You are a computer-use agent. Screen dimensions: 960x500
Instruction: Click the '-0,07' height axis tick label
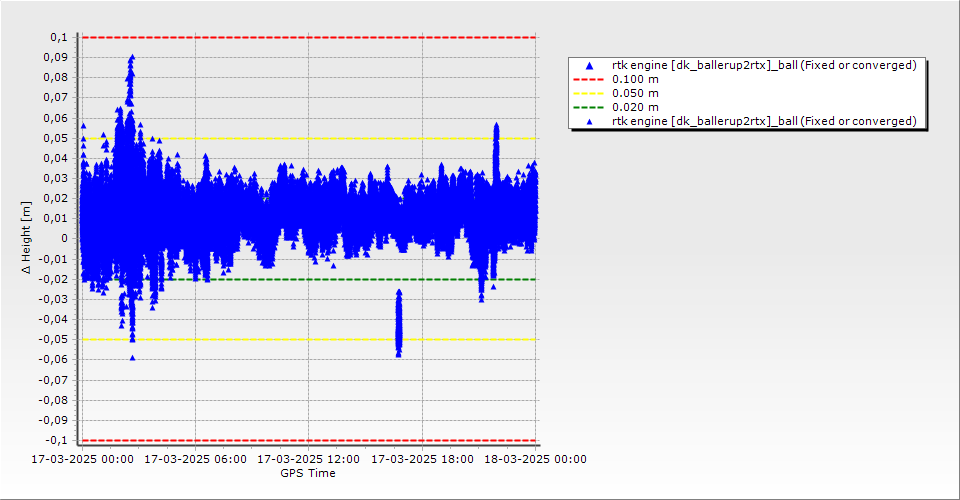[x=54, y=380]
